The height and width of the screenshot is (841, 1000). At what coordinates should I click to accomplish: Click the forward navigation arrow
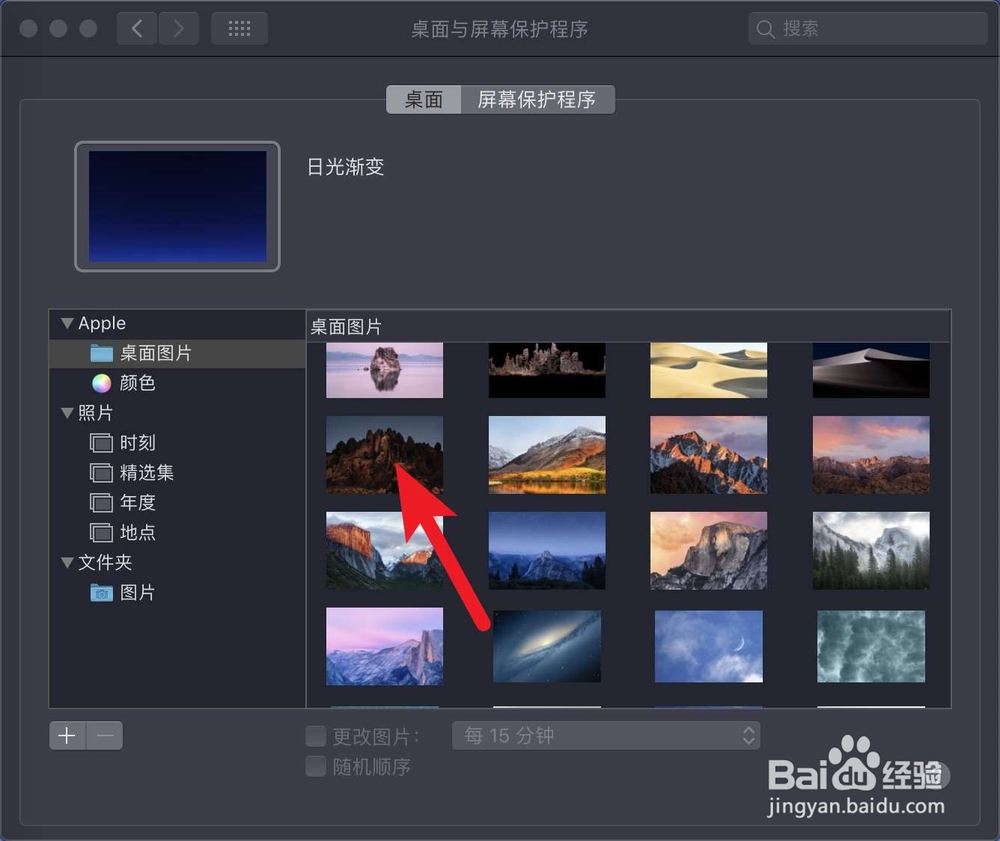[179, 28]
